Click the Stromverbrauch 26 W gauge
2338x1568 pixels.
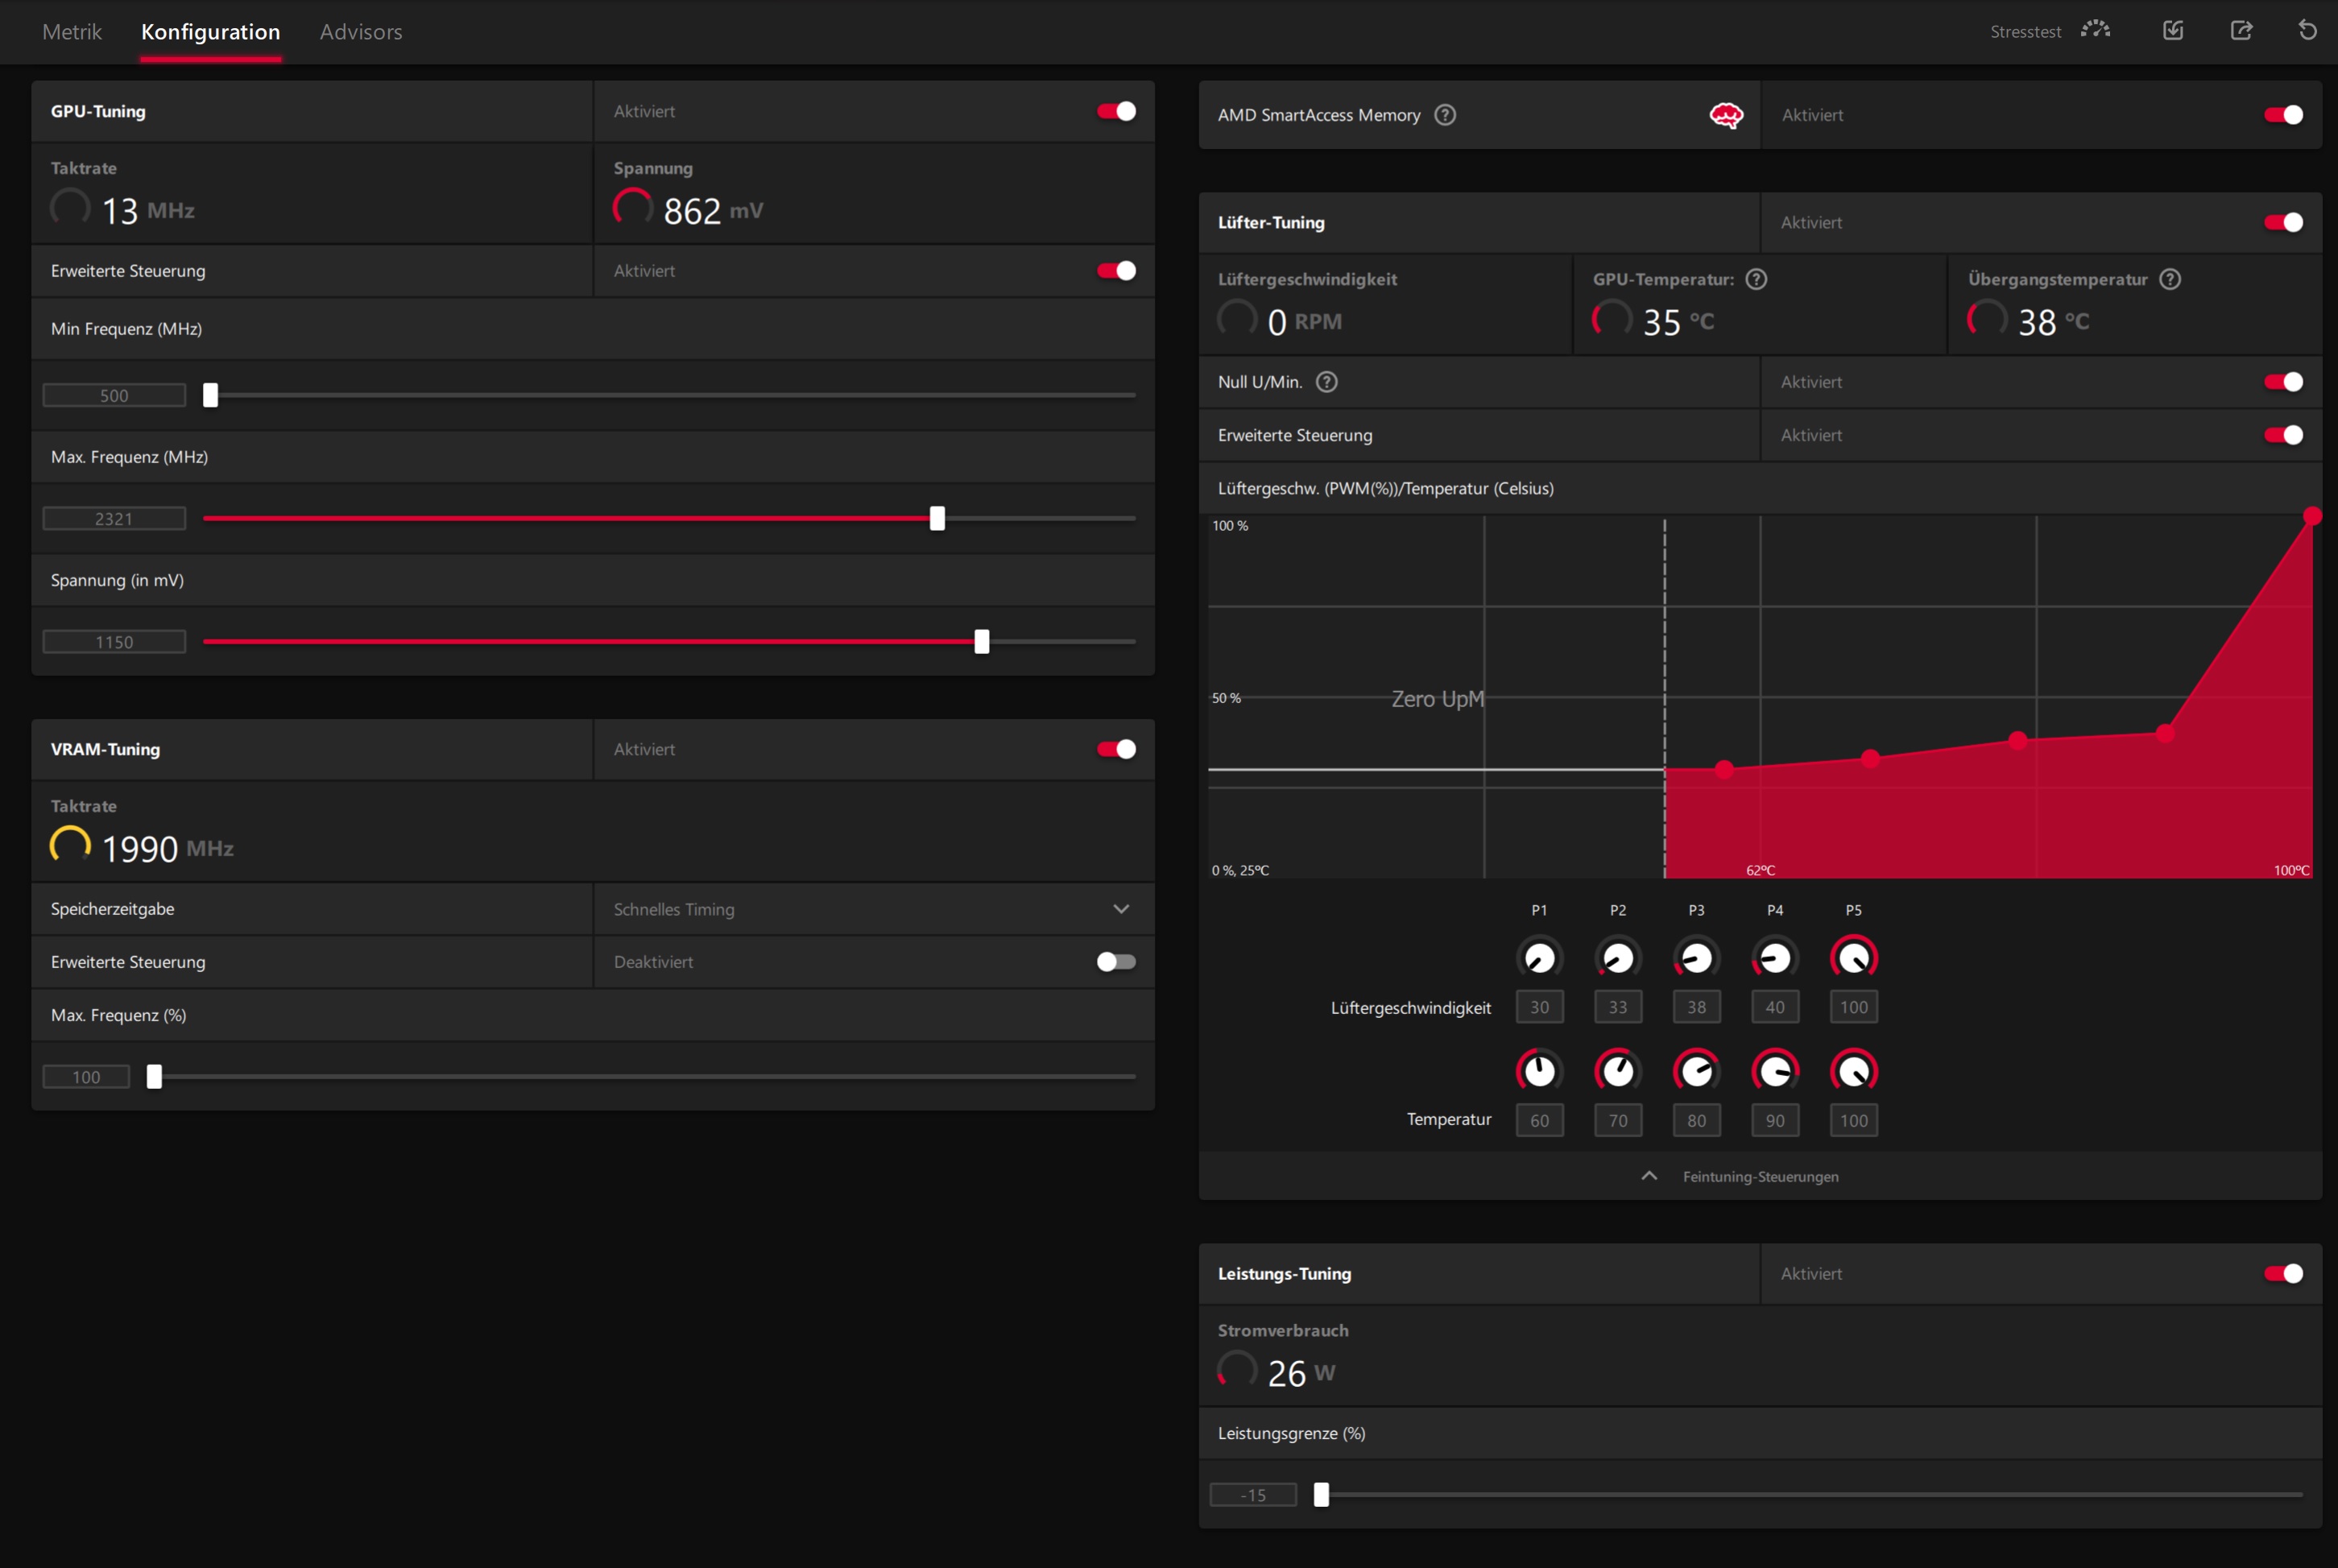[1237, 1370]
